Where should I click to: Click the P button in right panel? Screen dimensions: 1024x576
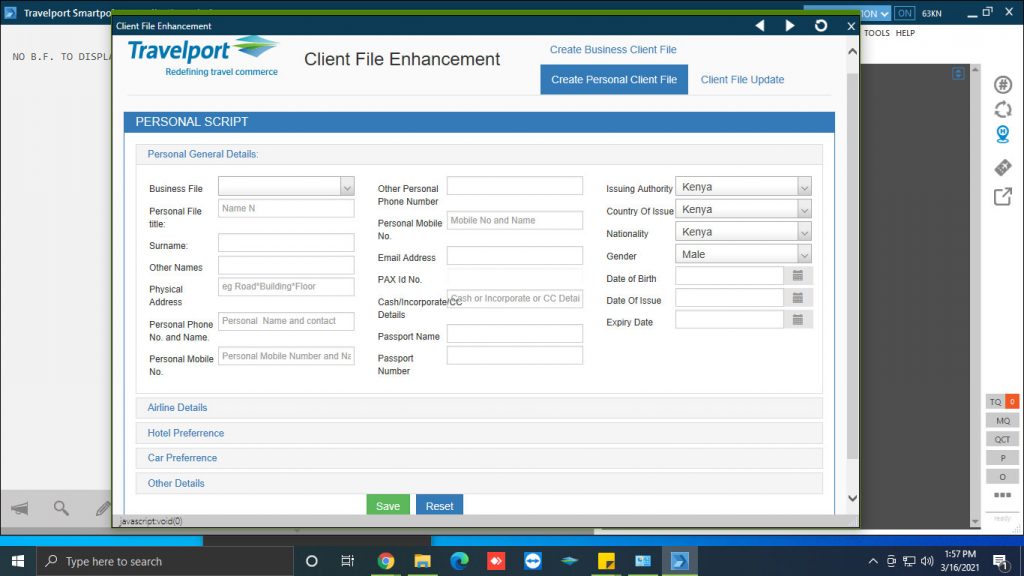coord(1002,458)
